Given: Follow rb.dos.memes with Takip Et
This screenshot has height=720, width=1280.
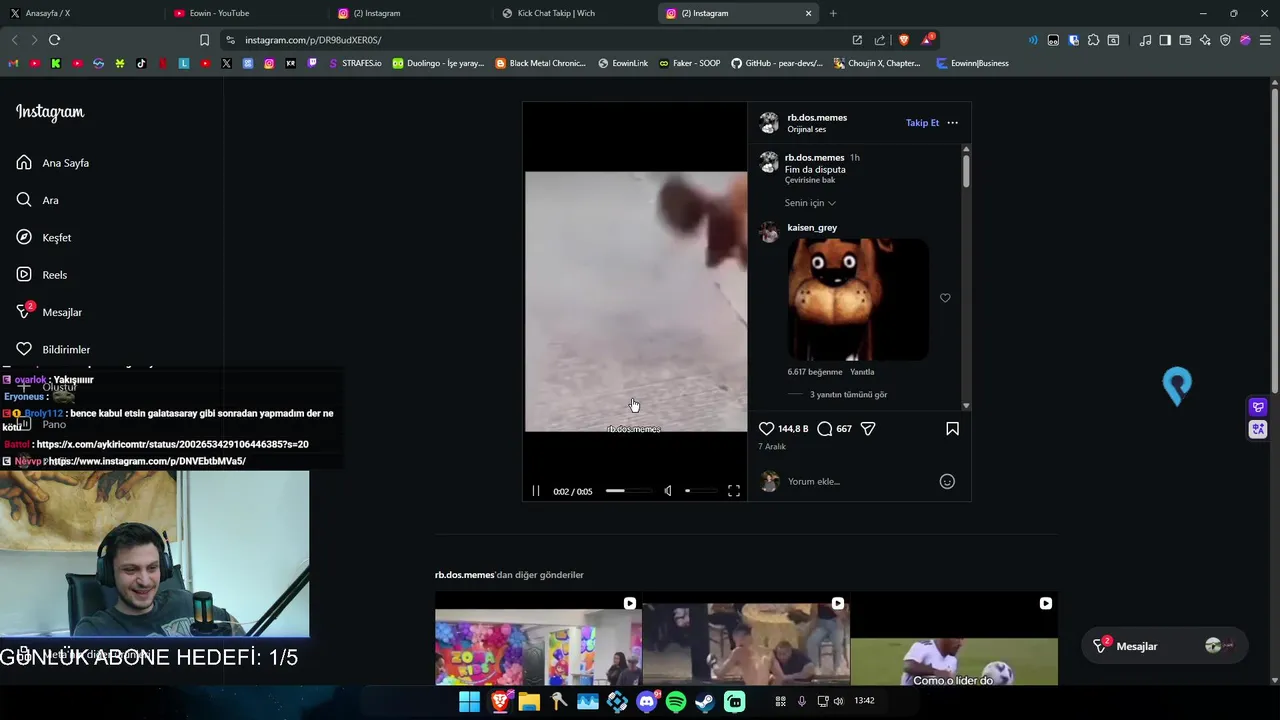Looking at the screenshot, I should click(922, 123).
